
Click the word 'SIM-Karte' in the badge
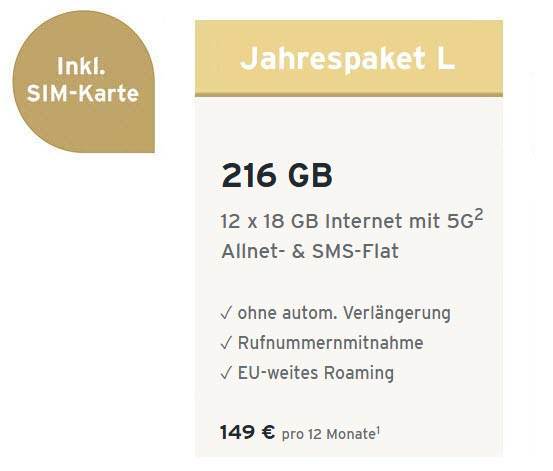(83, 93)
